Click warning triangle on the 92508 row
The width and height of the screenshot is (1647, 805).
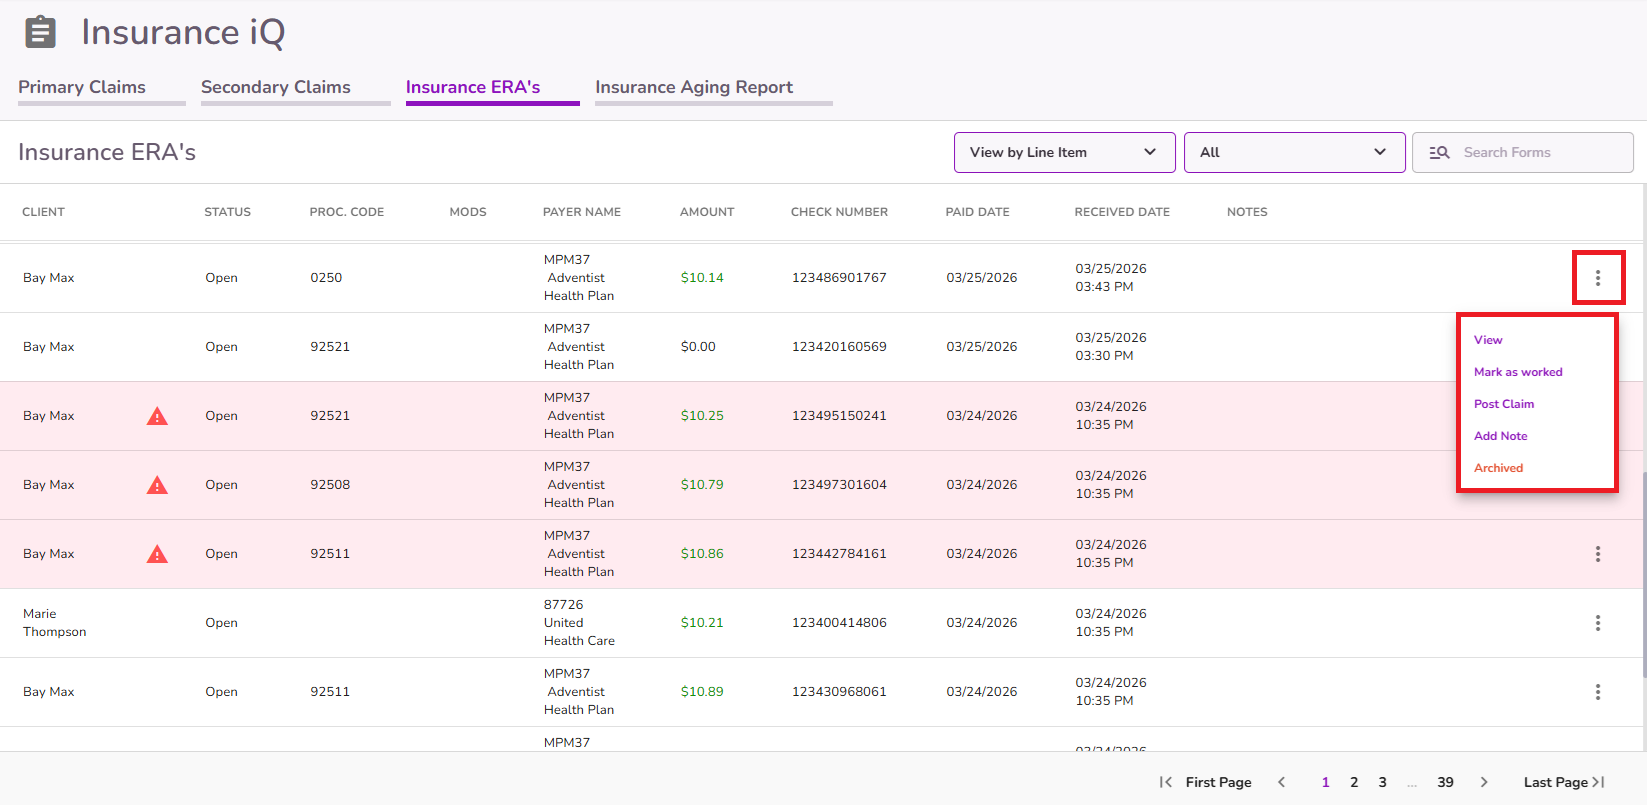(157, 485)
